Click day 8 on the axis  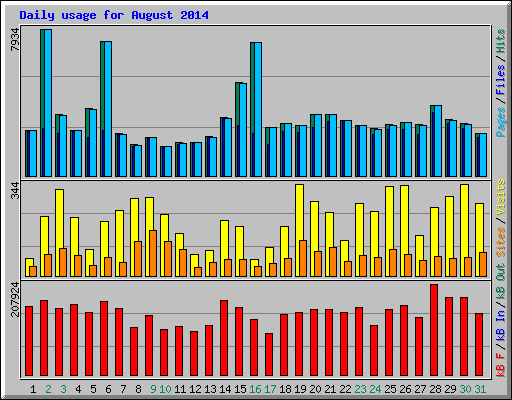[x=138, y=389]
